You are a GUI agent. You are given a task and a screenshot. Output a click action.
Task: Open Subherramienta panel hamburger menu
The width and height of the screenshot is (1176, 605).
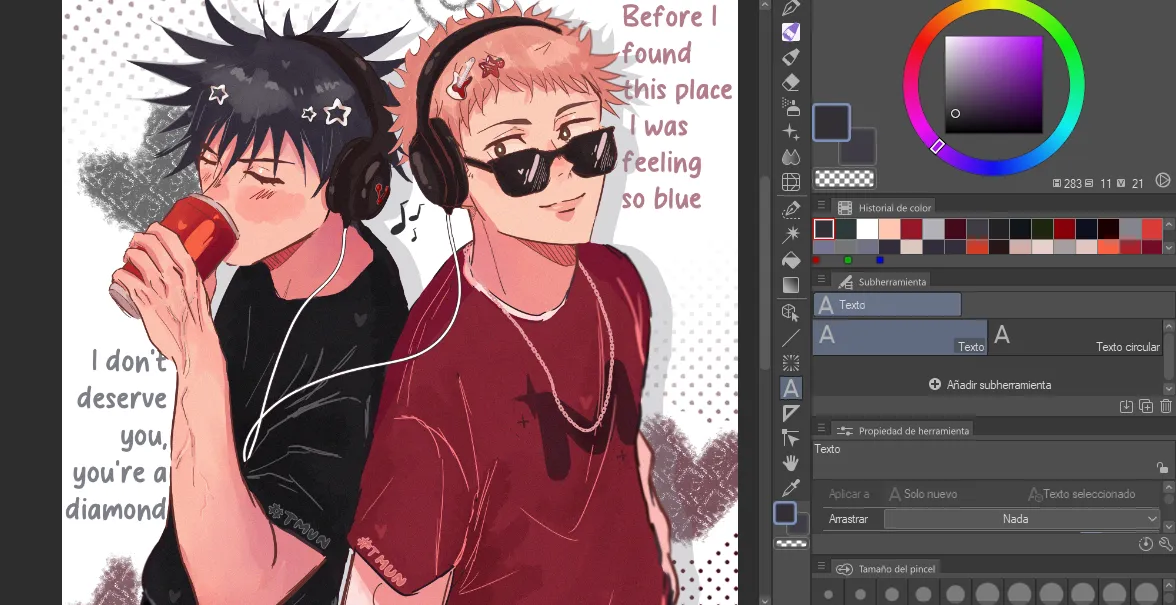tap(821, 280)
